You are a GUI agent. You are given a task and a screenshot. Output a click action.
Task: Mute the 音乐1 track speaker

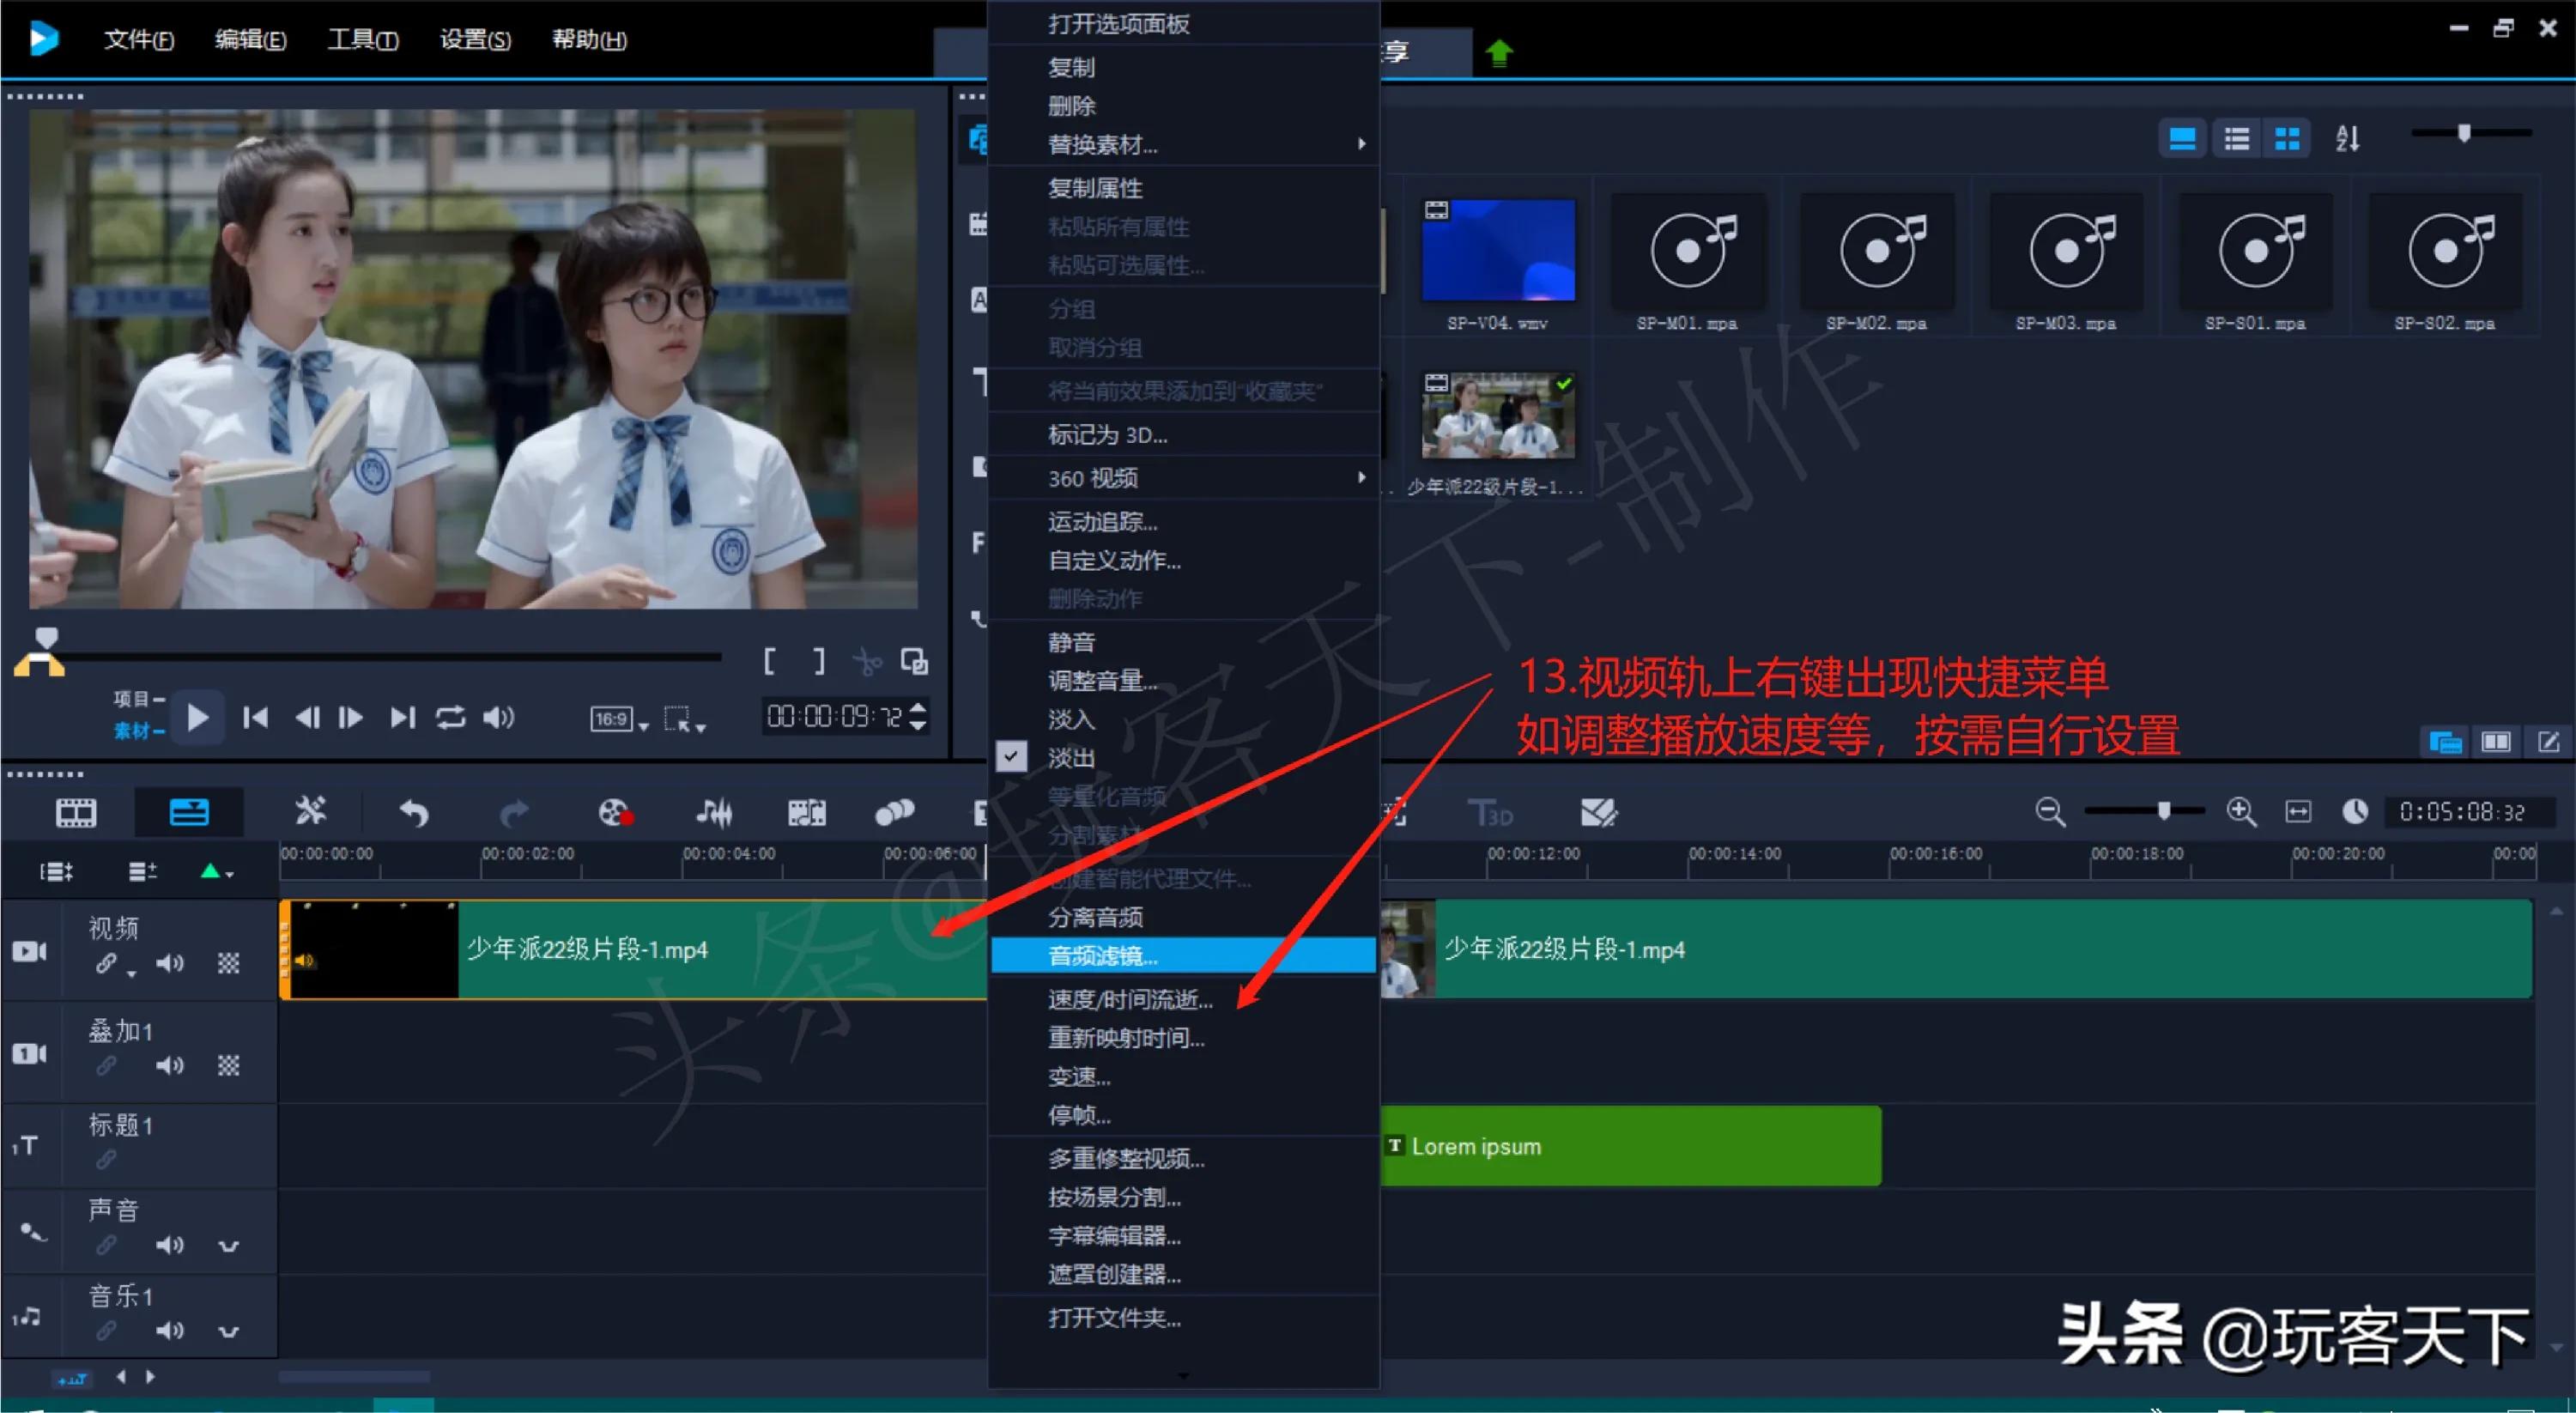(170, 1330)
